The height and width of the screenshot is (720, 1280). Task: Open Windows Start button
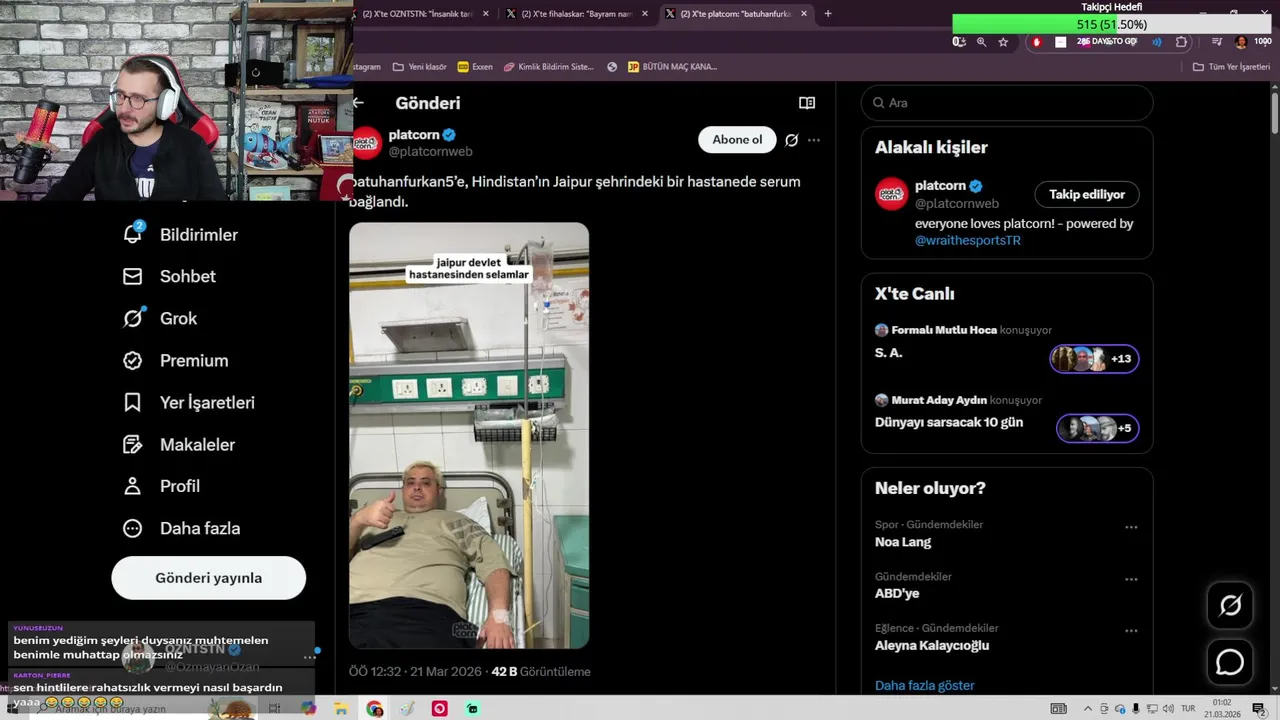click(x=12, y=709)
